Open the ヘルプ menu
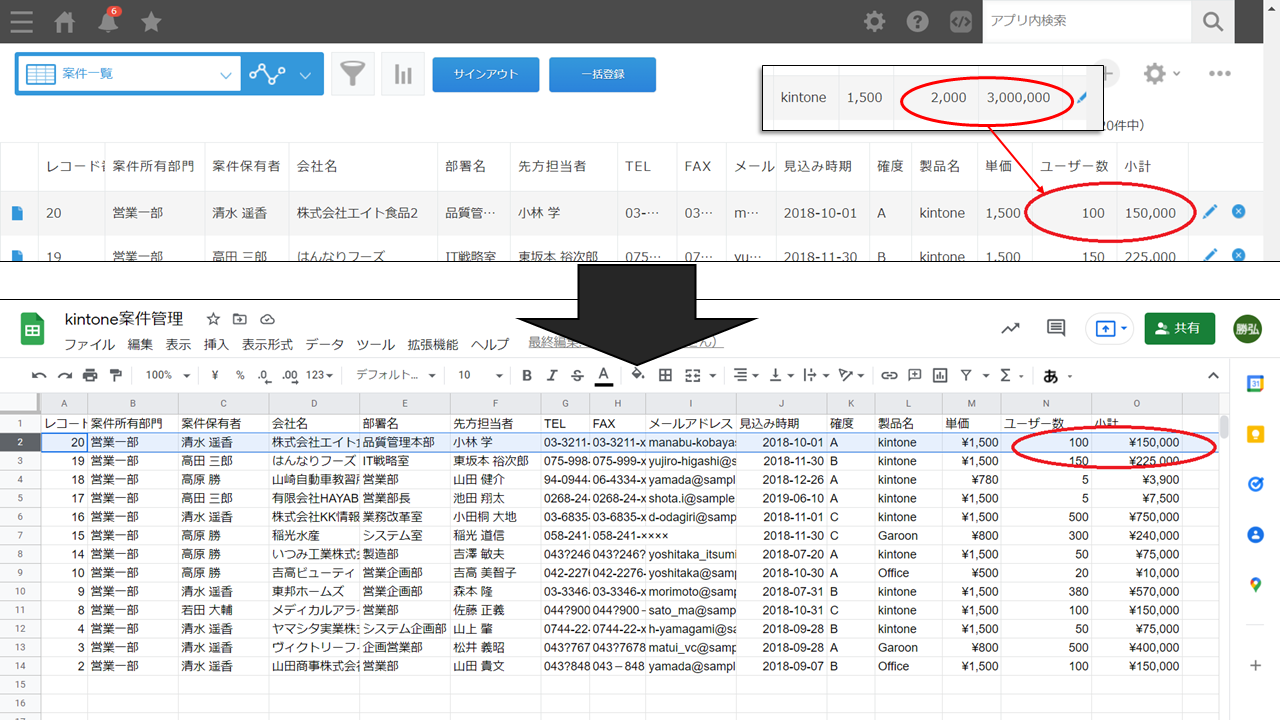Screen dimensions: 1280x720 coord(490,345)
